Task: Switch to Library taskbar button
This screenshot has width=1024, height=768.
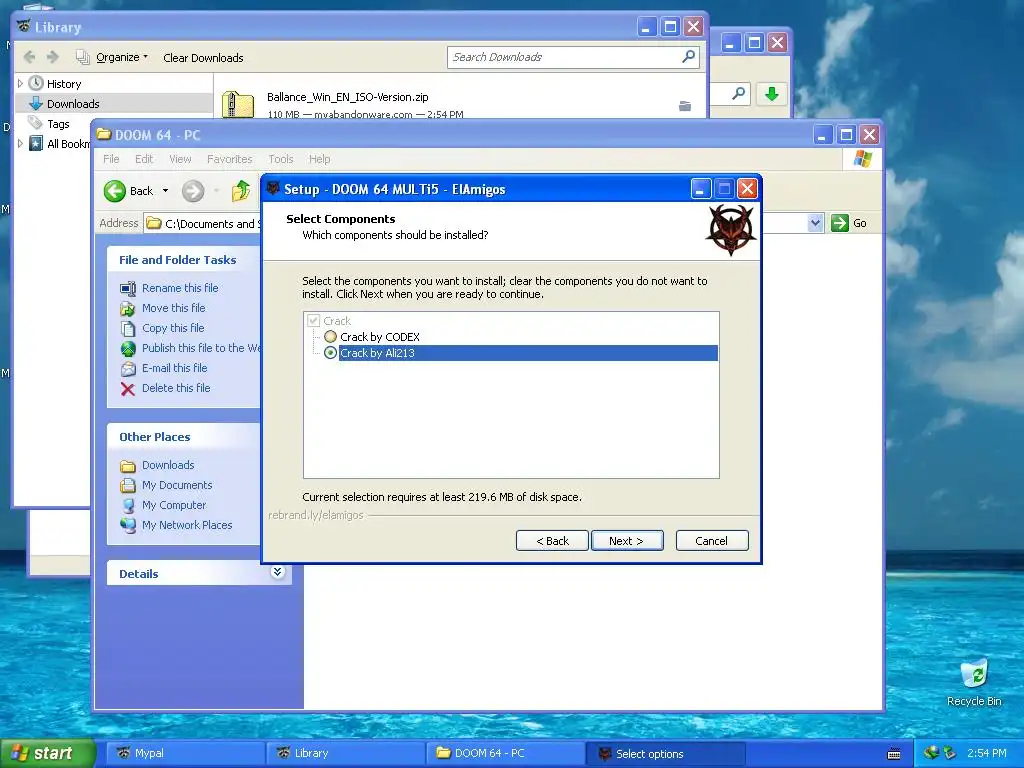Action: 345,753
